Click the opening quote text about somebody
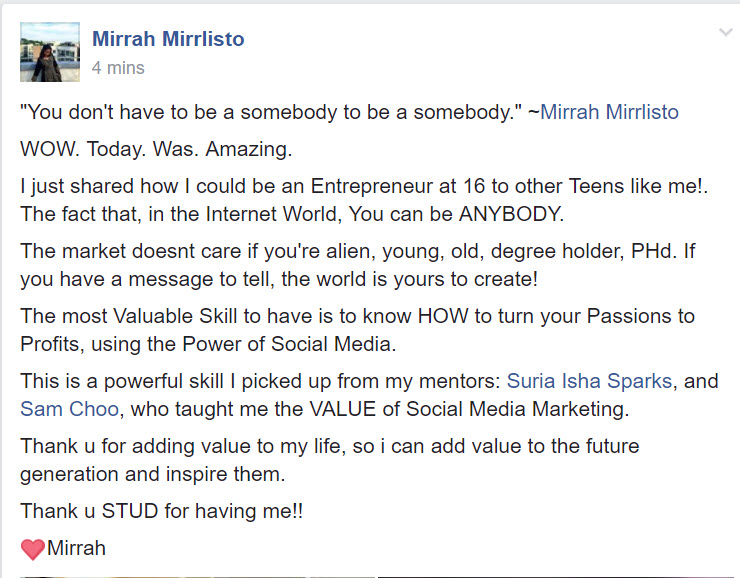 [x=271, y=112]
